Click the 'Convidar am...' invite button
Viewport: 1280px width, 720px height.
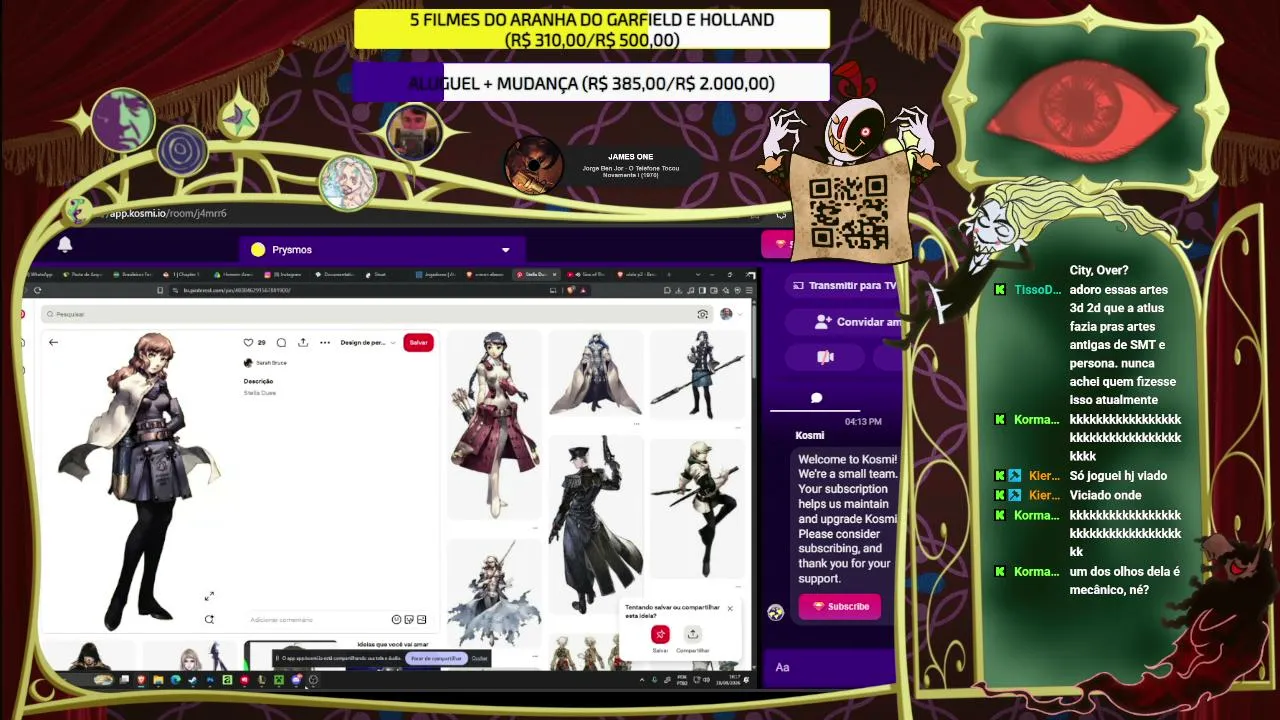858,322
